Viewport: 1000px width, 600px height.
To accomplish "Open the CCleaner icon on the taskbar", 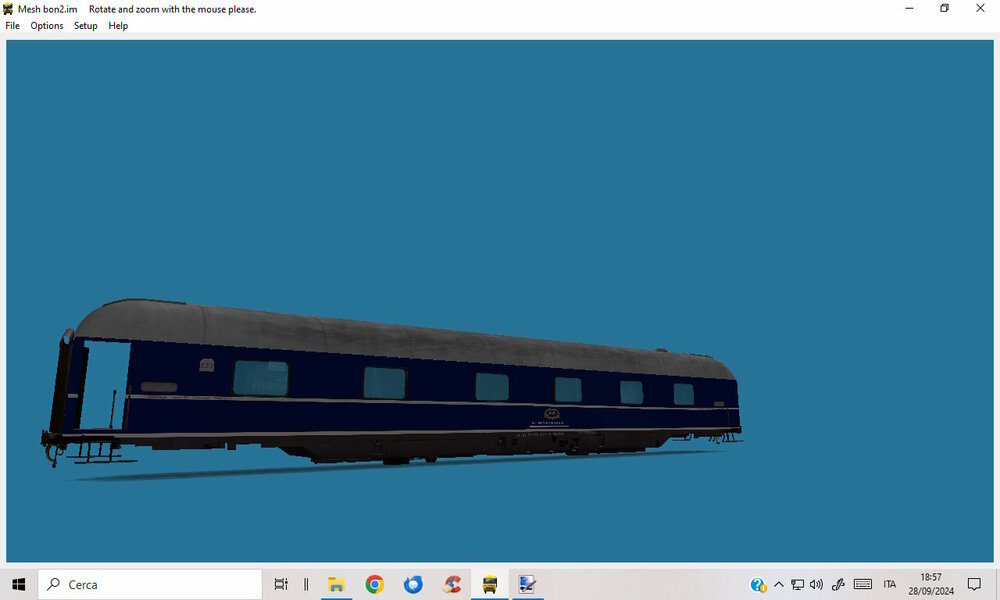I will click(452, 584).
